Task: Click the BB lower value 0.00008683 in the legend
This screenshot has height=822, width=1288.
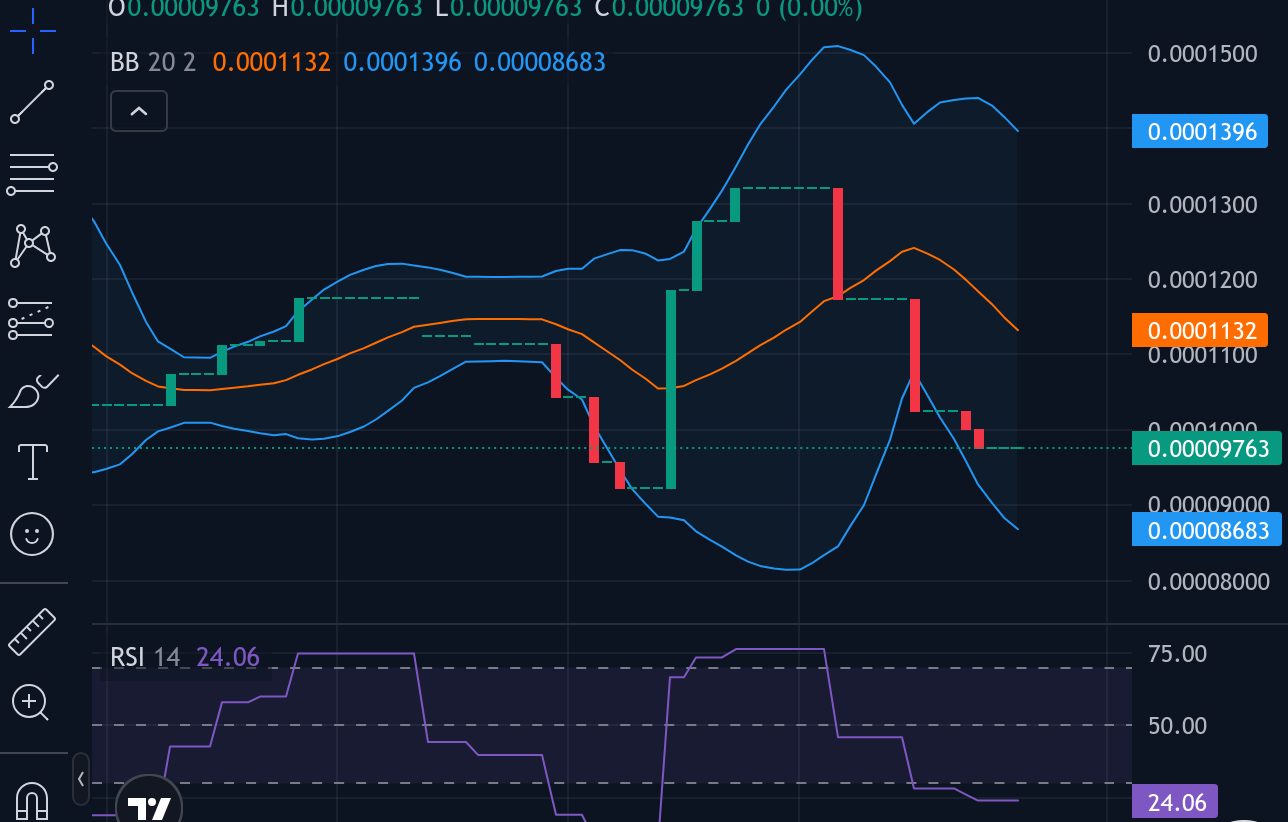Action: (x=539, y=62)
